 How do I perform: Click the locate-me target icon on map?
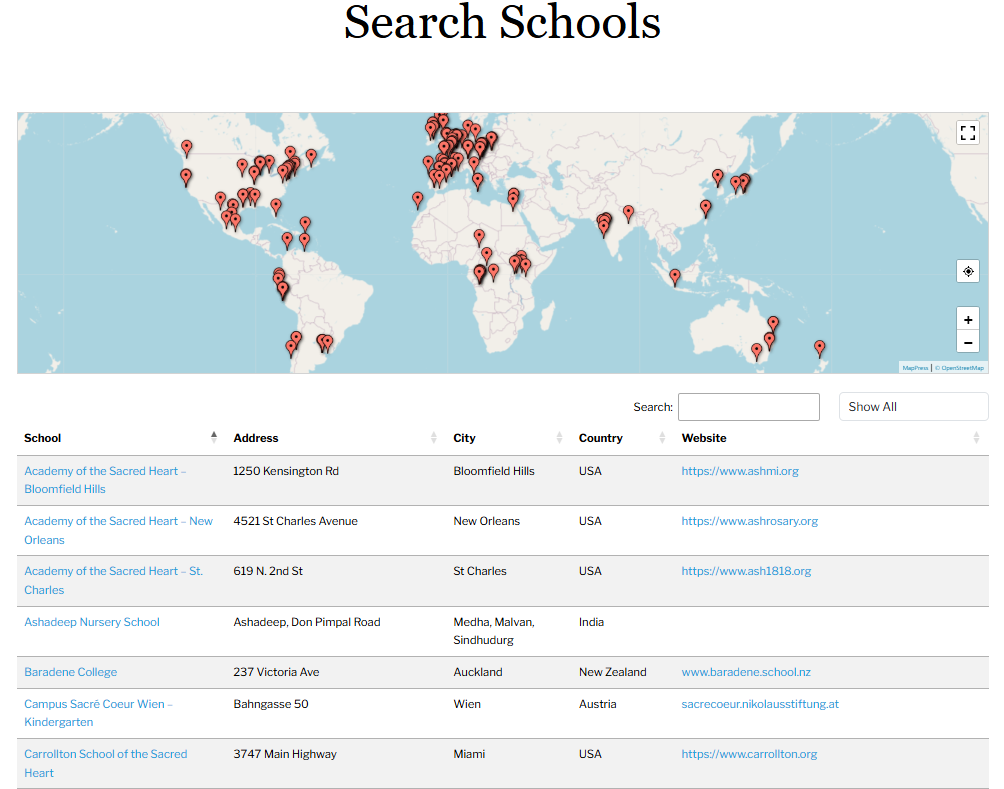point(967,271)
